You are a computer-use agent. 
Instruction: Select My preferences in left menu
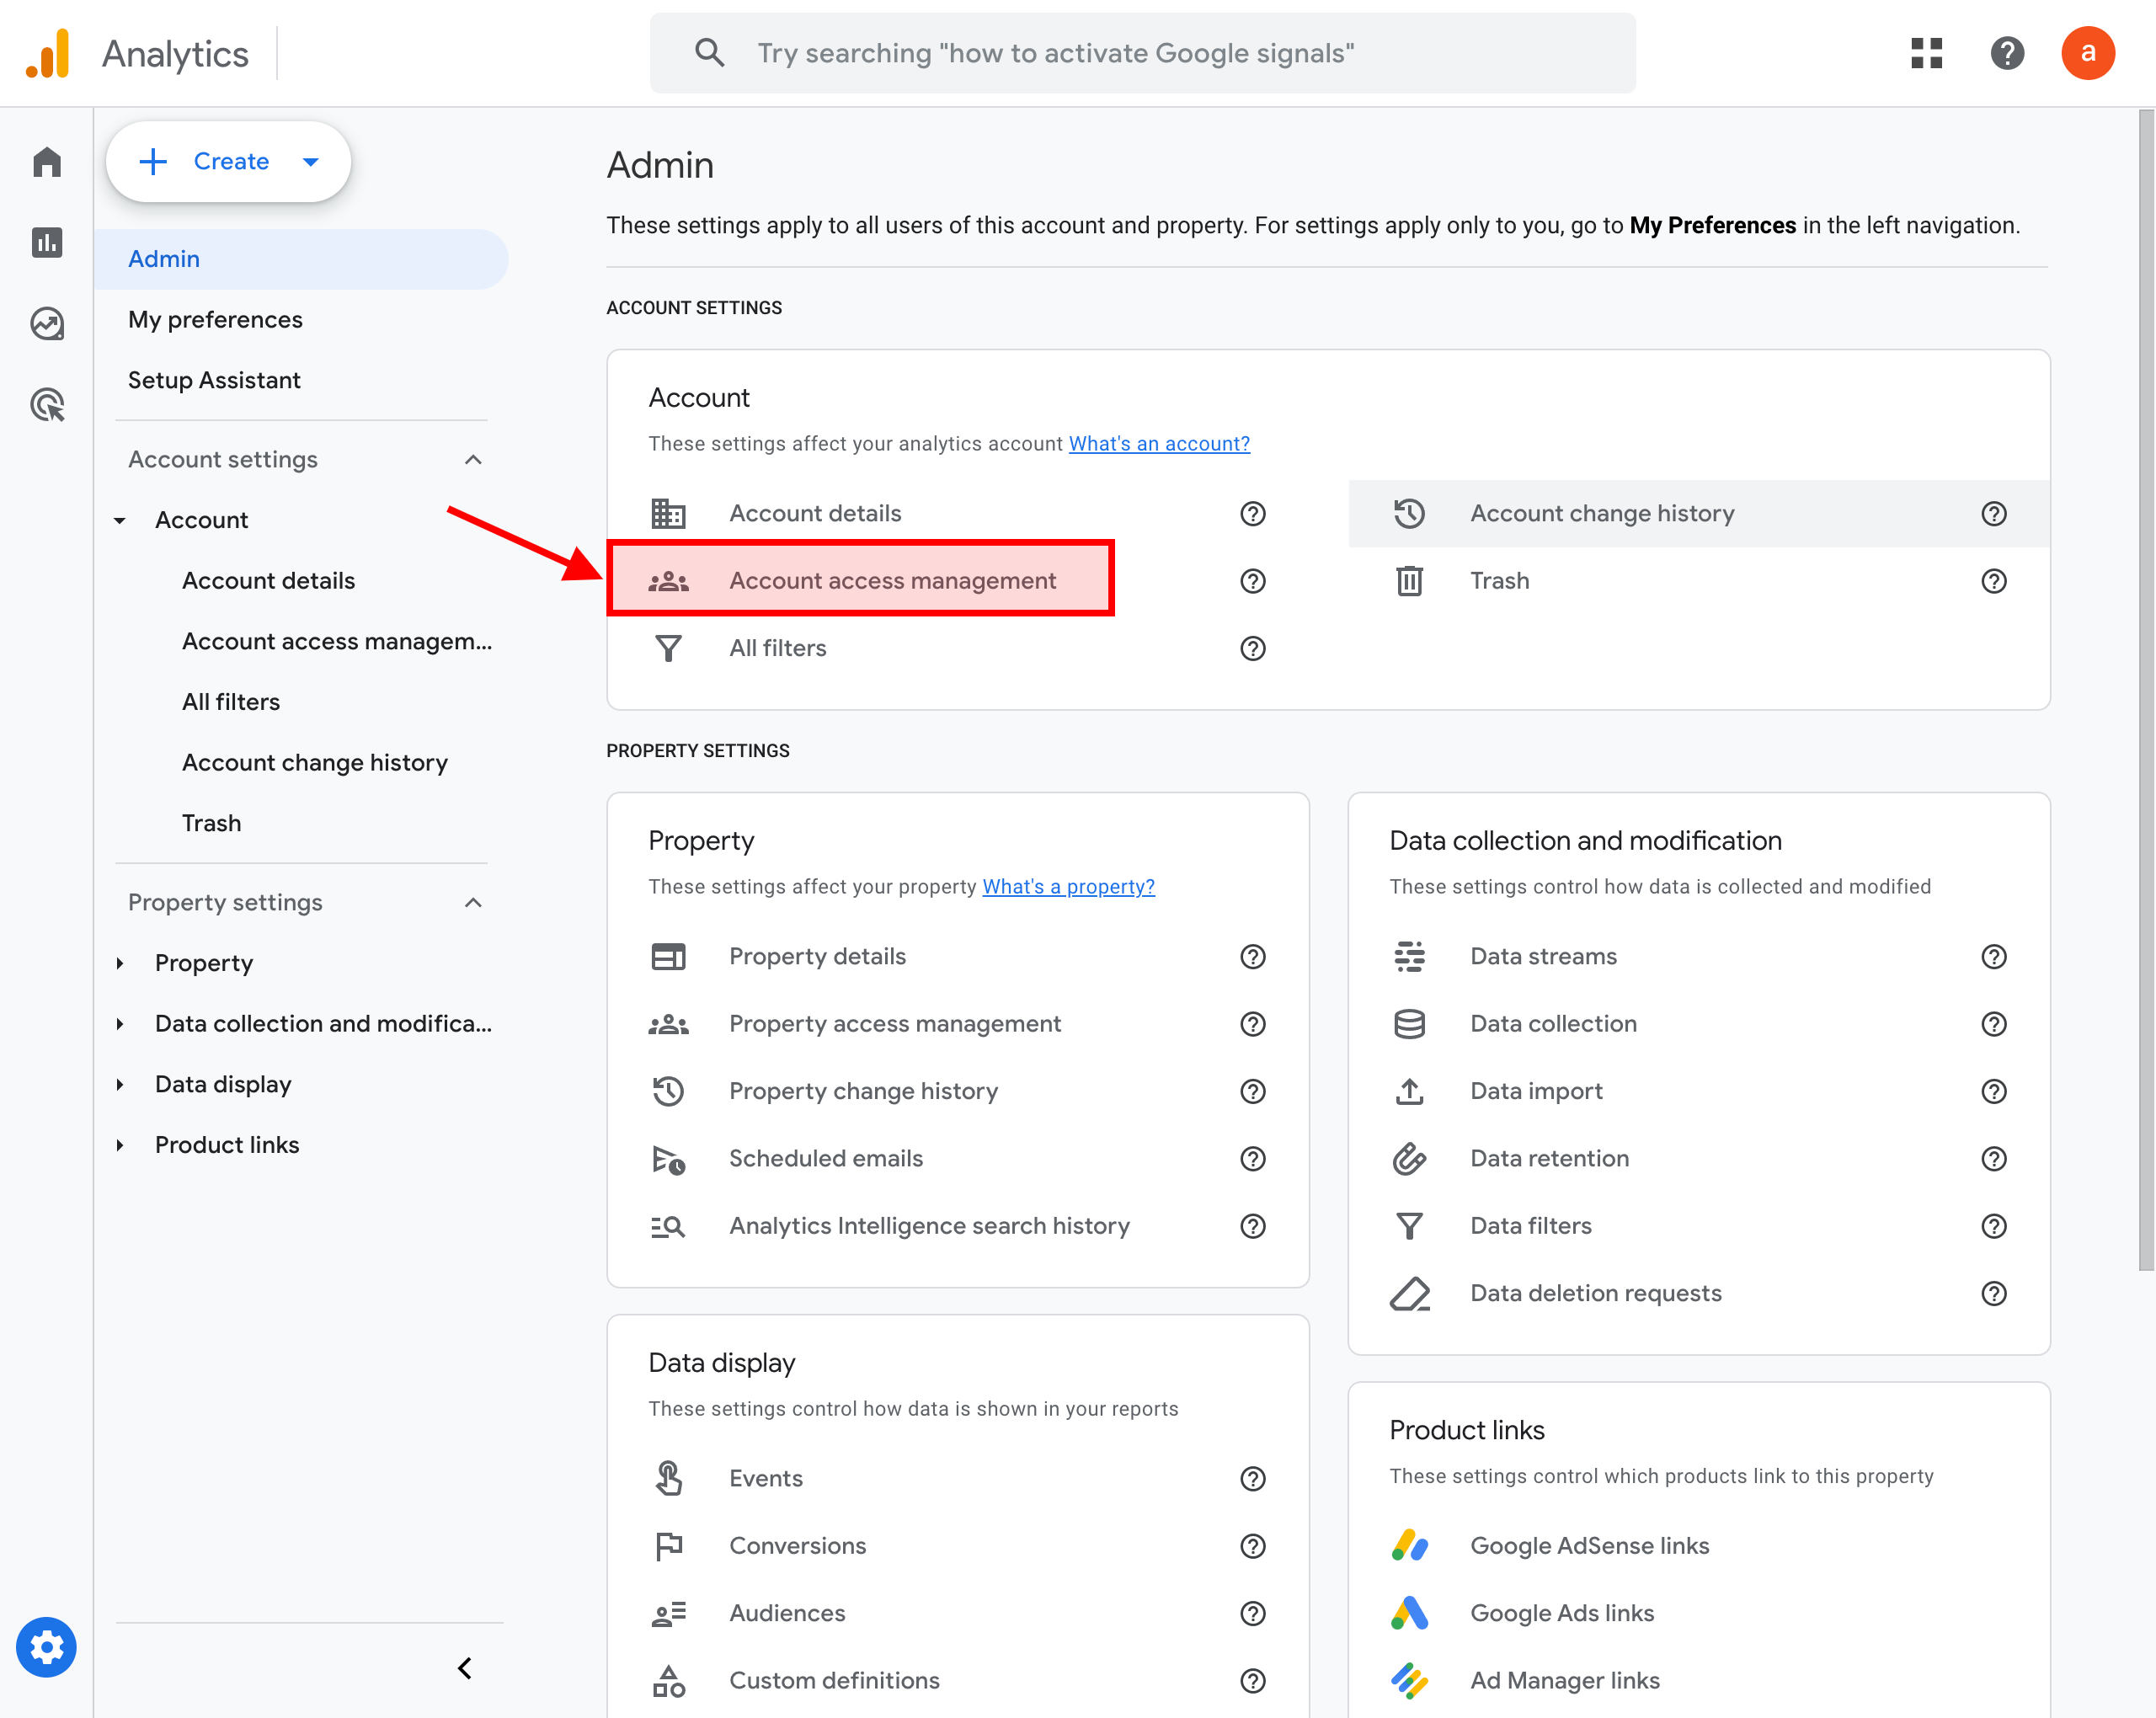click(x=215, y=320)
